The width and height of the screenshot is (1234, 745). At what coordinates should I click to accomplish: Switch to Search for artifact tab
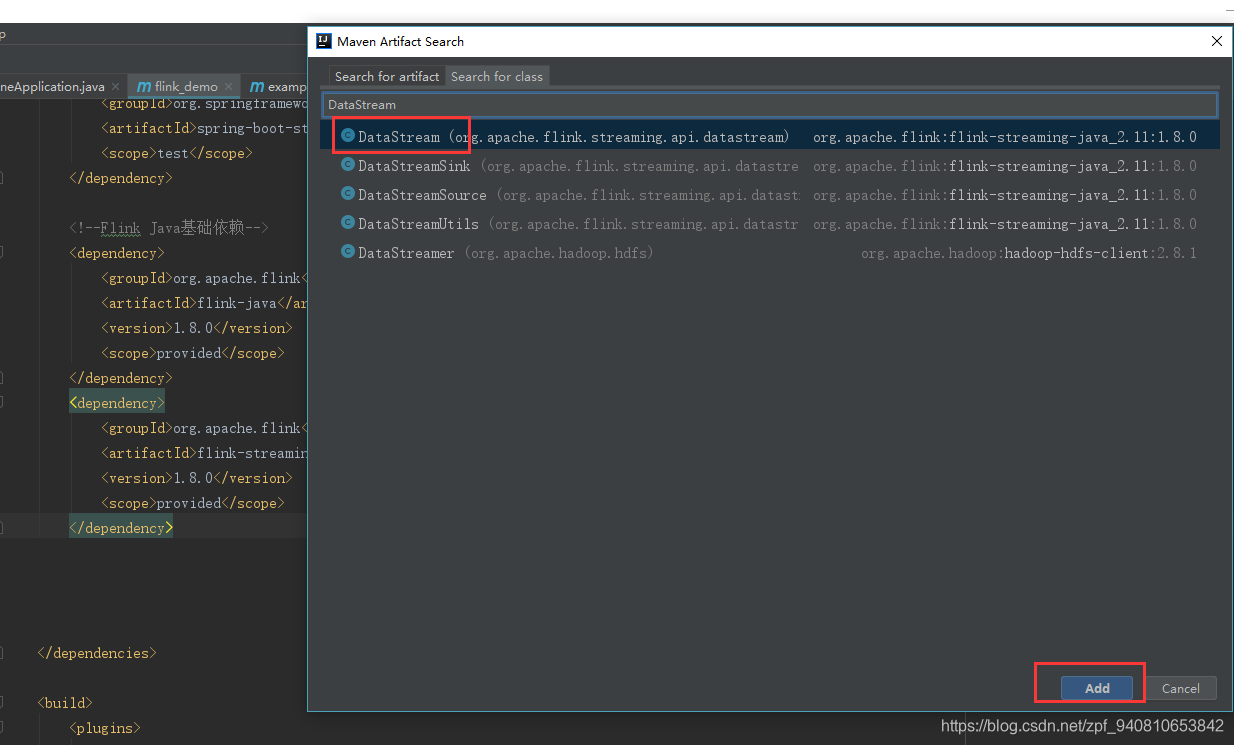point(387,76)
